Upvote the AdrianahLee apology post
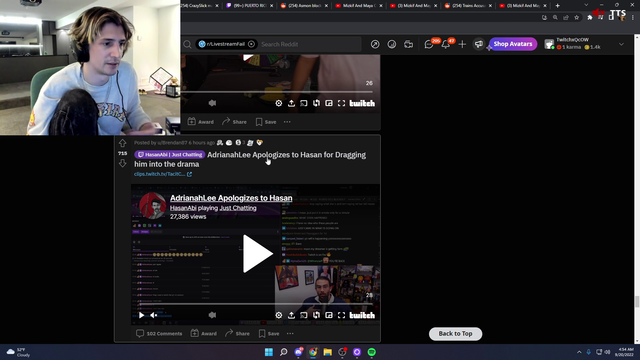 (122, 143)
